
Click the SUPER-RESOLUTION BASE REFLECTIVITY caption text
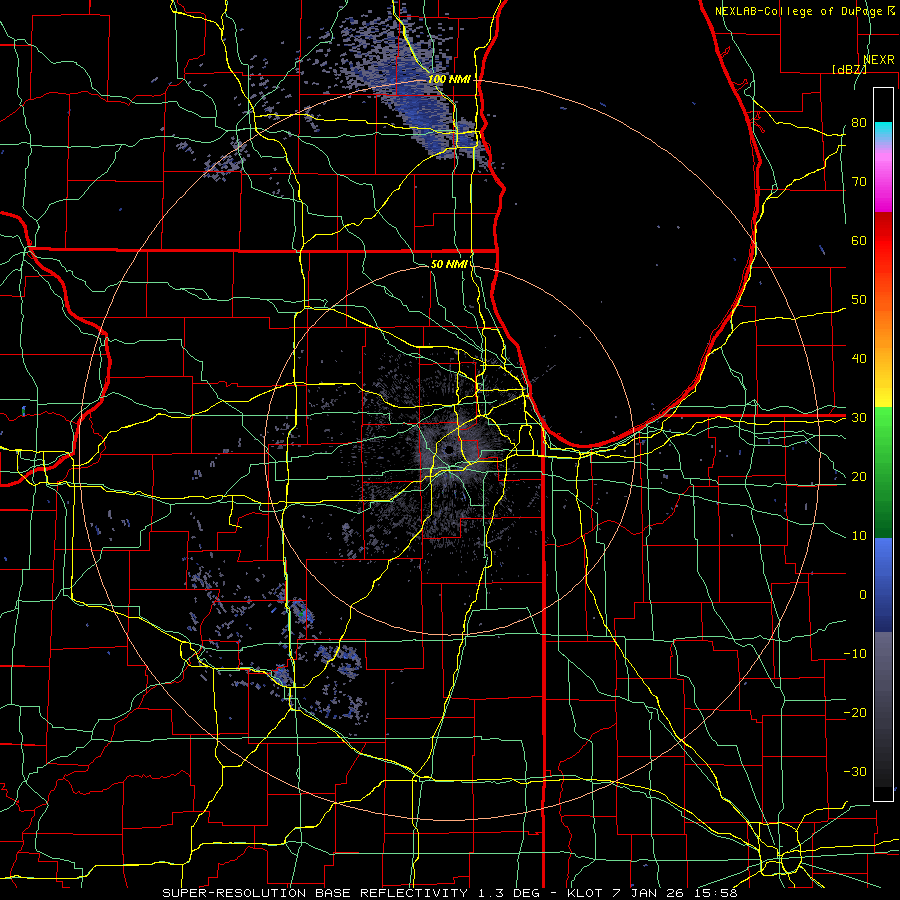[315, 893]
